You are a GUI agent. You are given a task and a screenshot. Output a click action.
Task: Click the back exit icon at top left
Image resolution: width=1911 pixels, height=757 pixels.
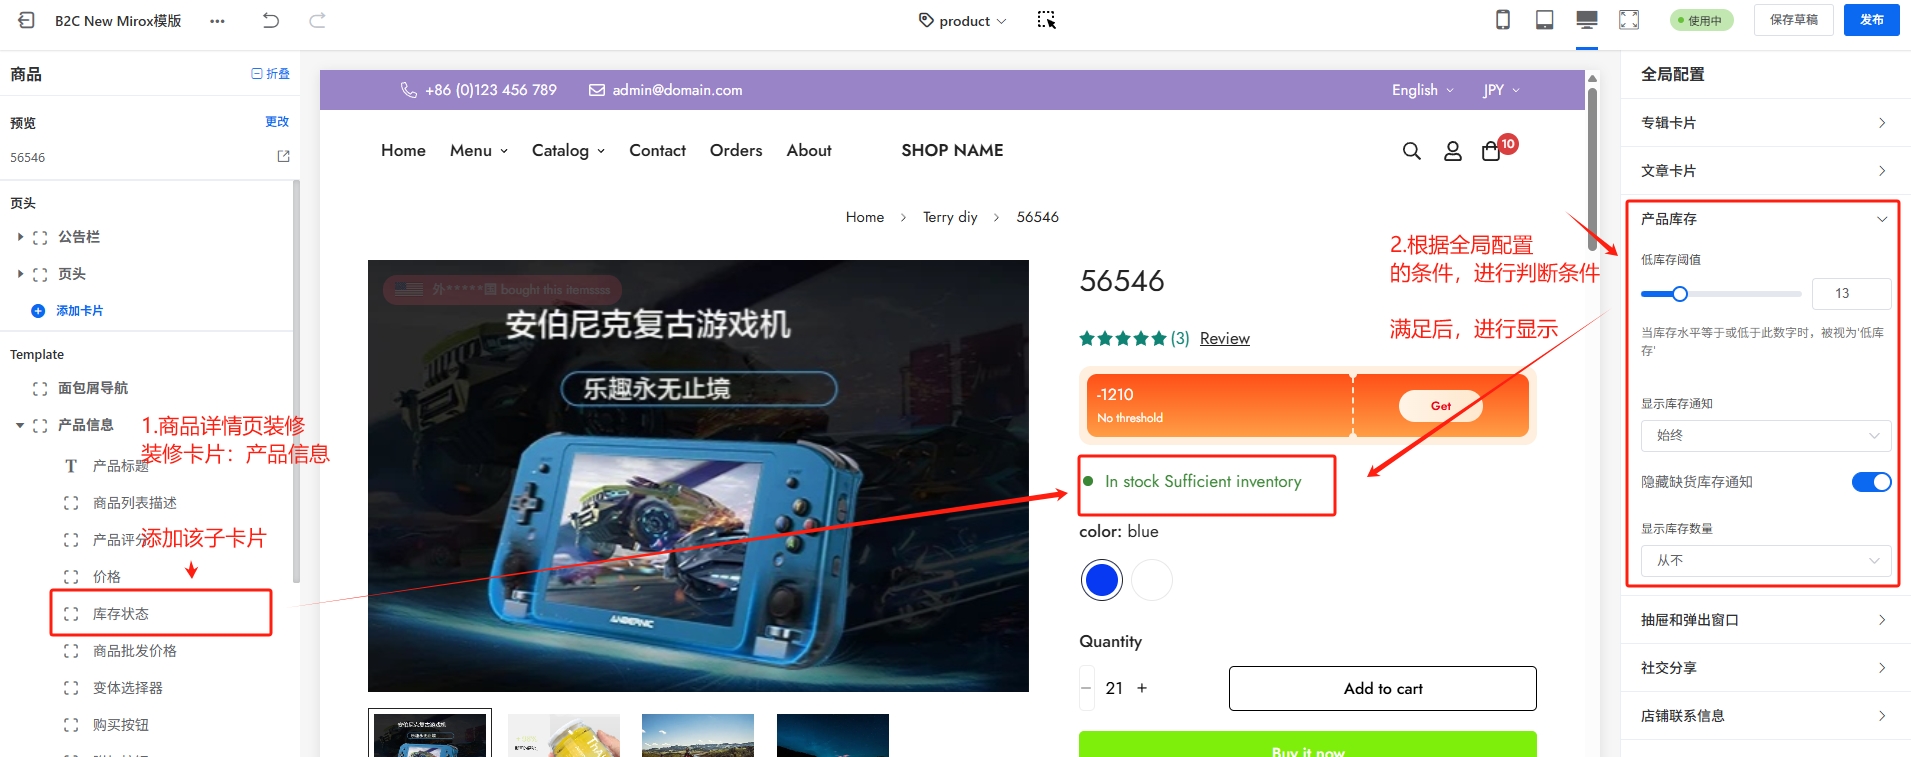click(27, 20)
